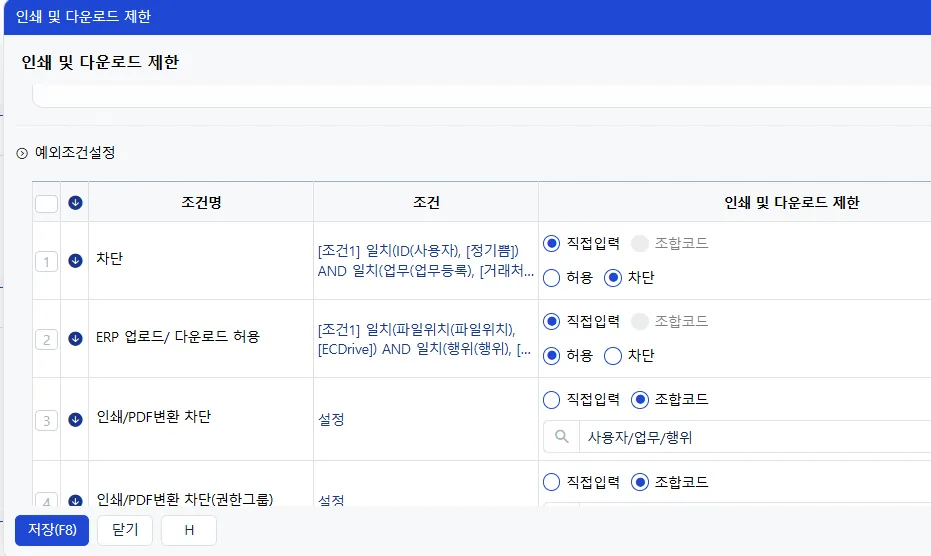The image size is (931, 556).
Task: Open the 설정 link for 인쇄/PDF변환 차단
Action: [x=331, y=419]
